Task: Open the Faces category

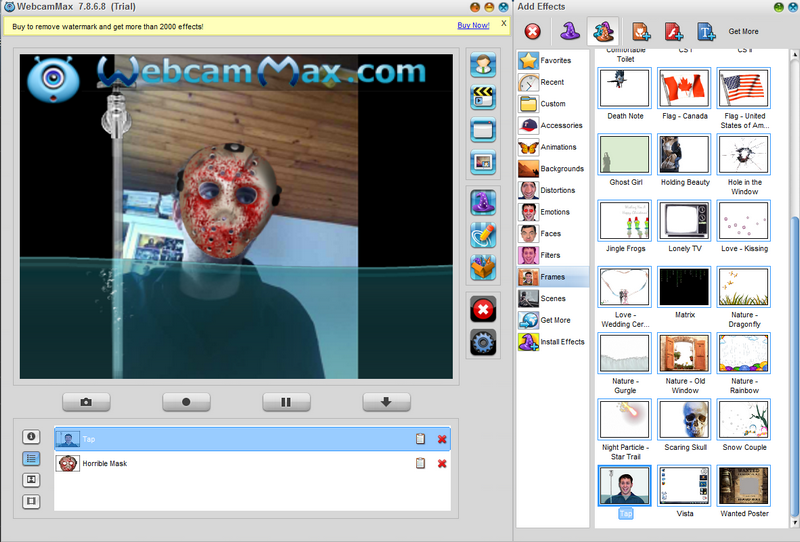Action: coord(553,233)
